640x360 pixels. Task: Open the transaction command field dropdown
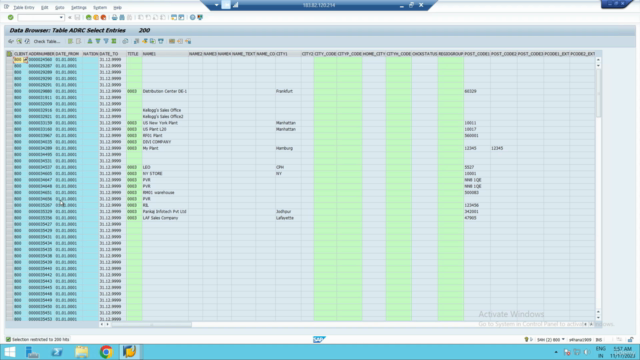click(61, 18)
